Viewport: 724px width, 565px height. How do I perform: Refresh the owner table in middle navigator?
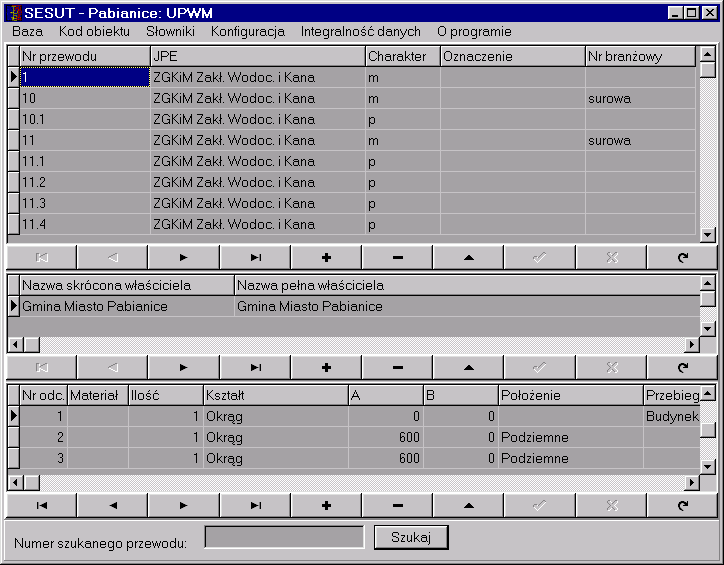coord(682,367)
